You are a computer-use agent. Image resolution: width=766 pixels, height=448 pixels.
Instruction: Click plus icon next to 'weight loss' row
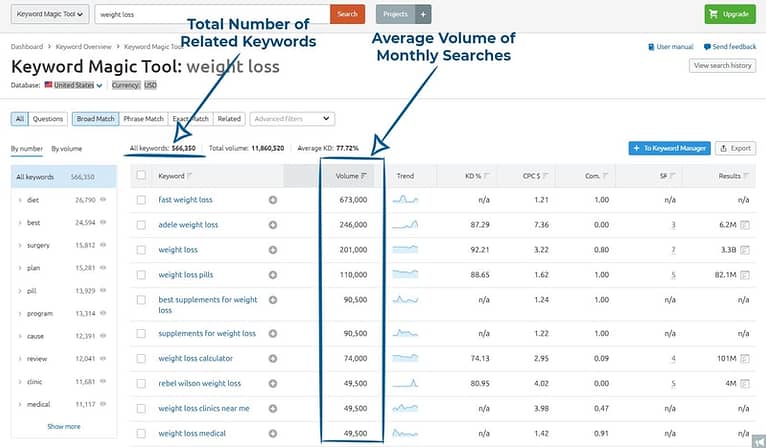coord(273,250)
